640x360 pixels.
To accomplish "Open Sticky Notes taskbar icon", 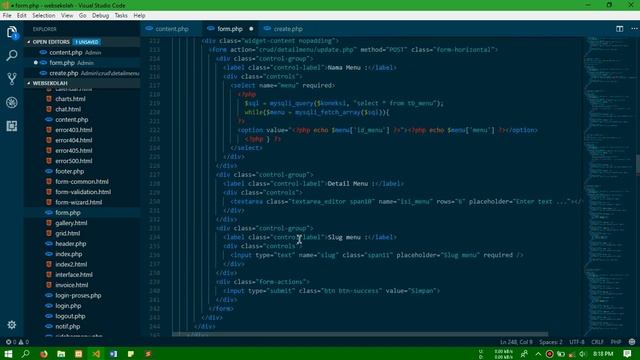I will 131,353.
